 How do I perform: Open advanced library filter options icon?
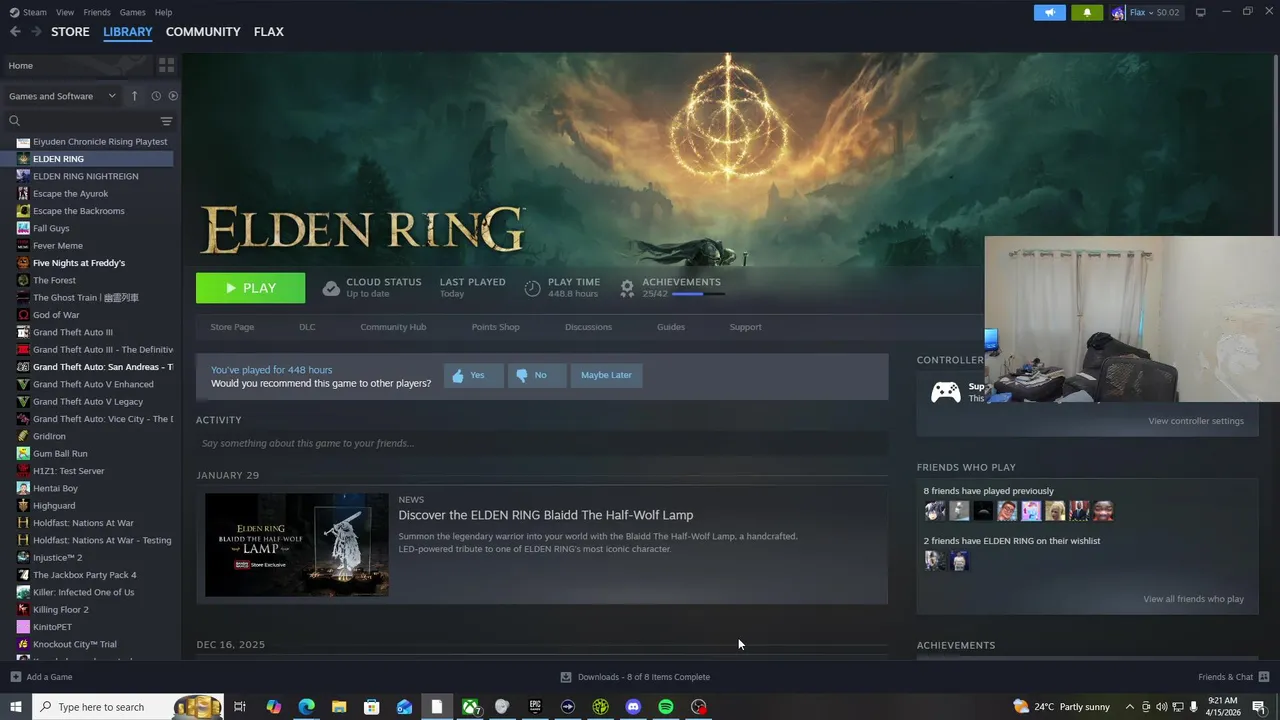tap(166, 121)
